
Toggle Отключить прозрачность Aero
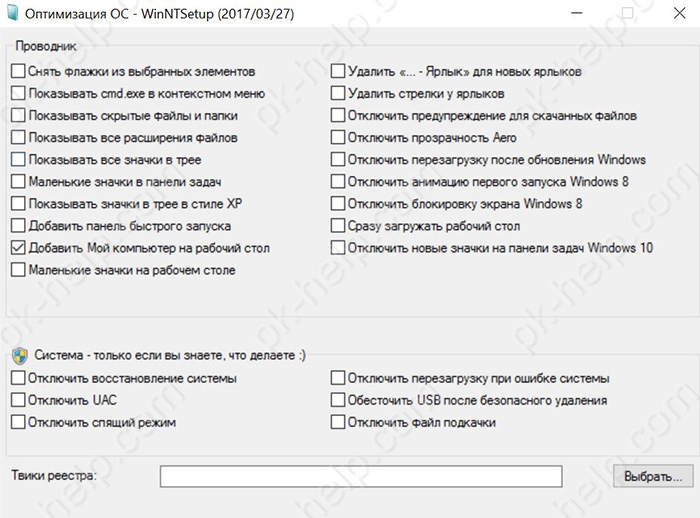pos(338,137)
